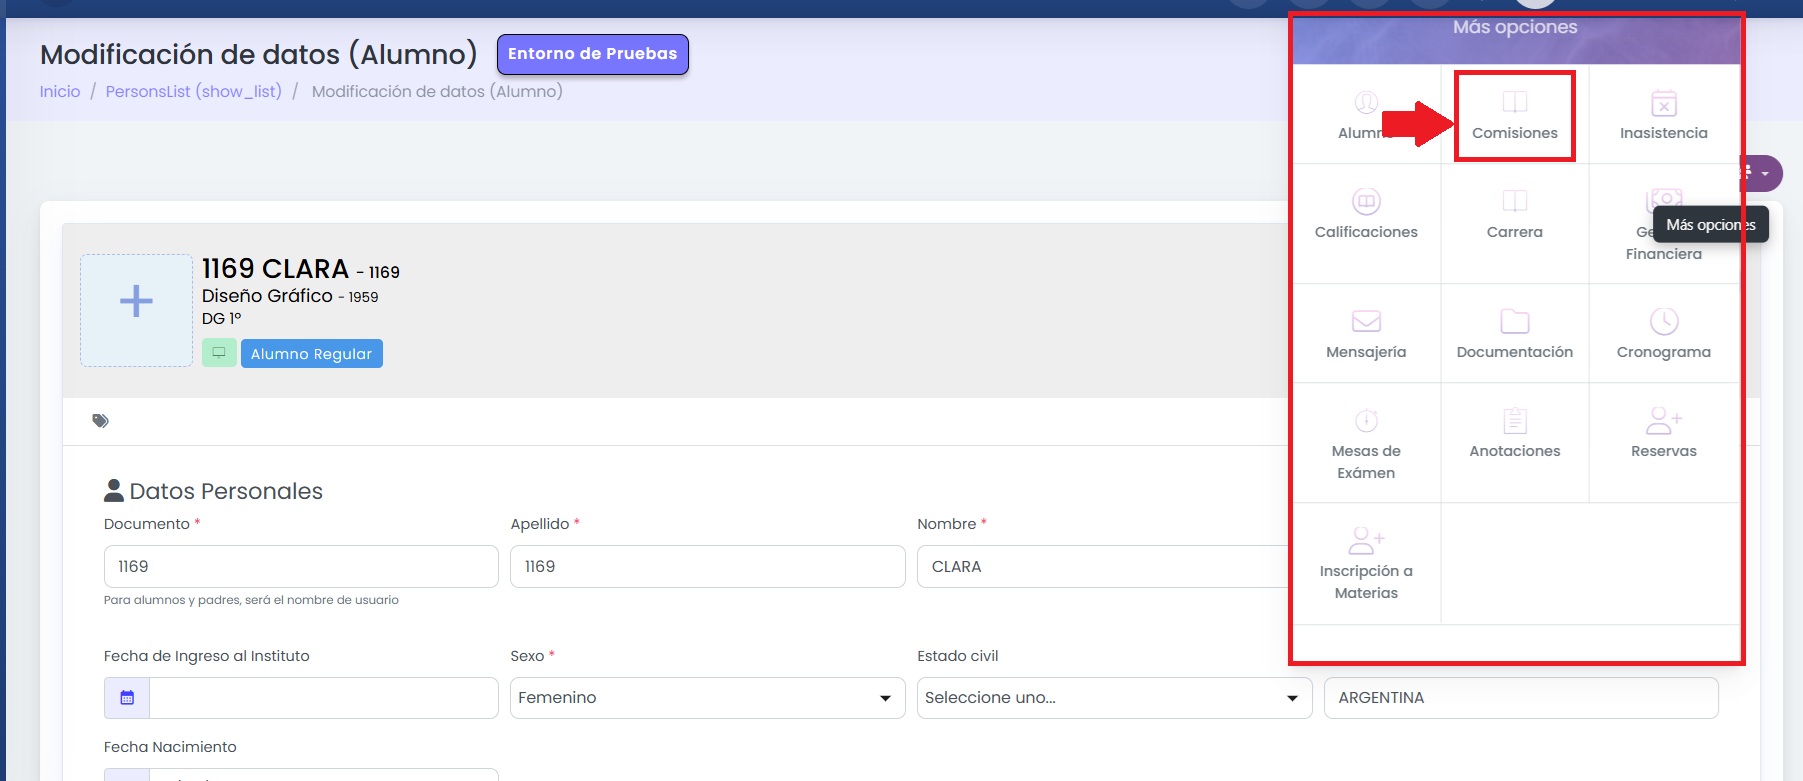Click the DG 1° course text
This screenshot has height=781, width=1803.
(221, 318)
